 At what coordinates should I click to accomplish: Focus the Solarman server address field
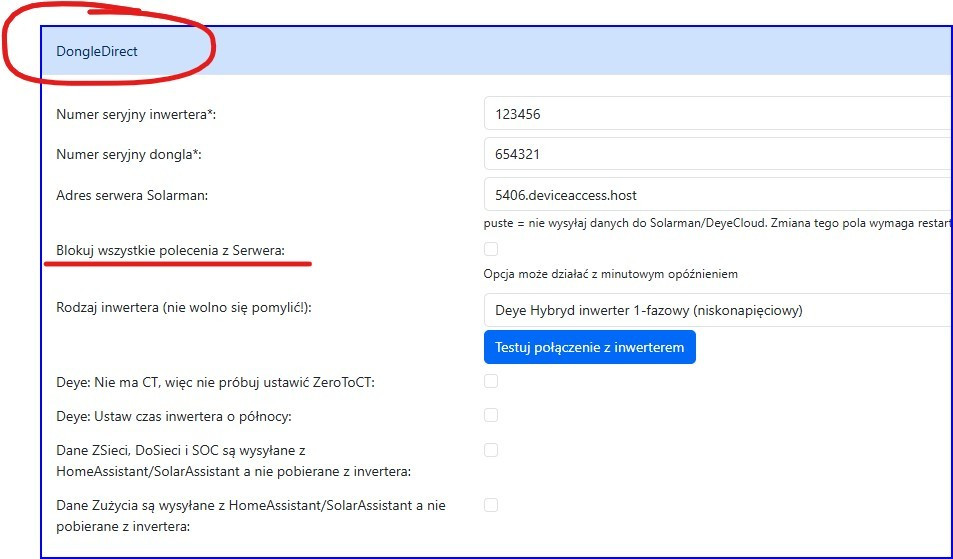tap(716, 195)
